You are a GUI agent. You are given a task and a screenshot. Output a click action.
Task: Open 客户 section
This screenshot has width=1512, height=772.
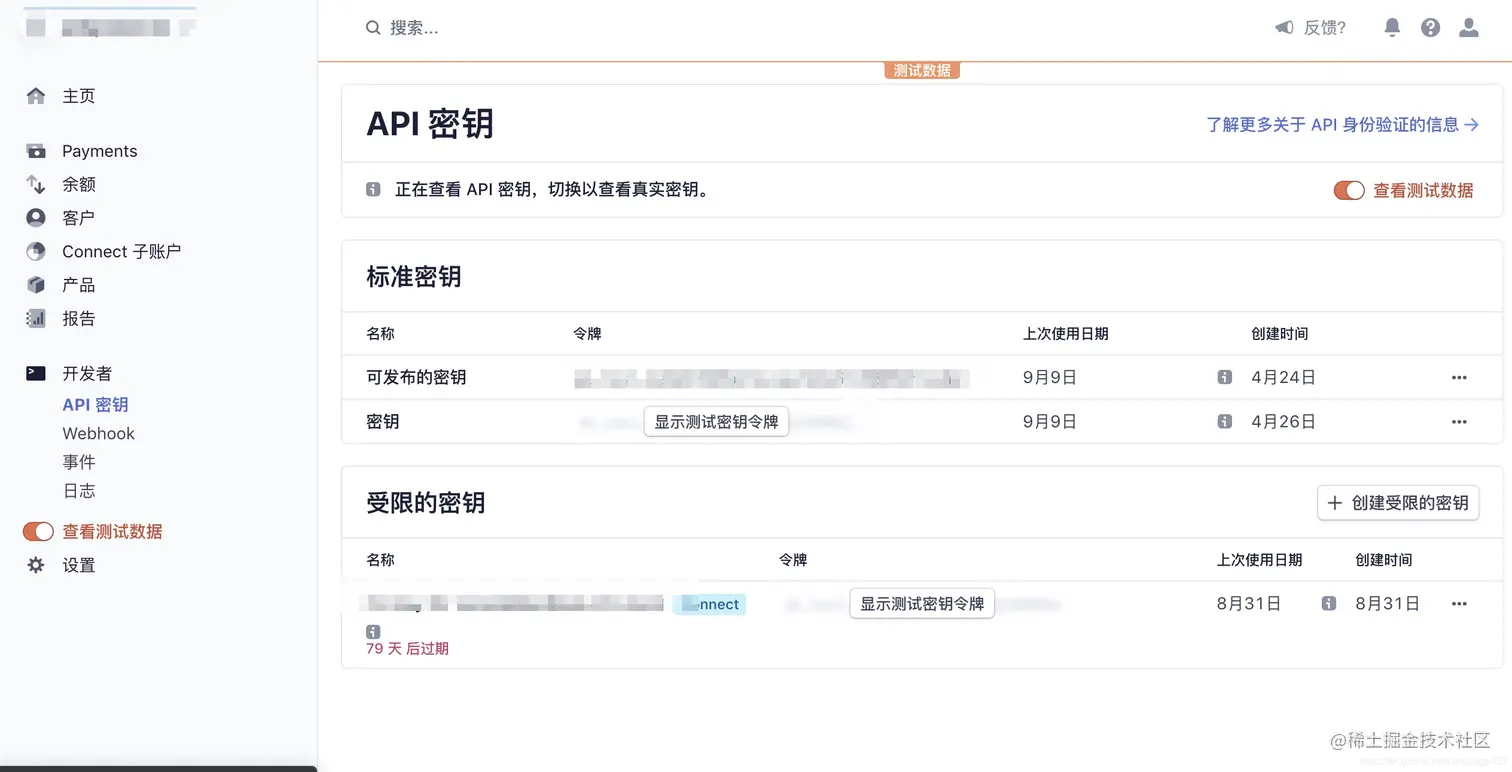pos(79,217)
